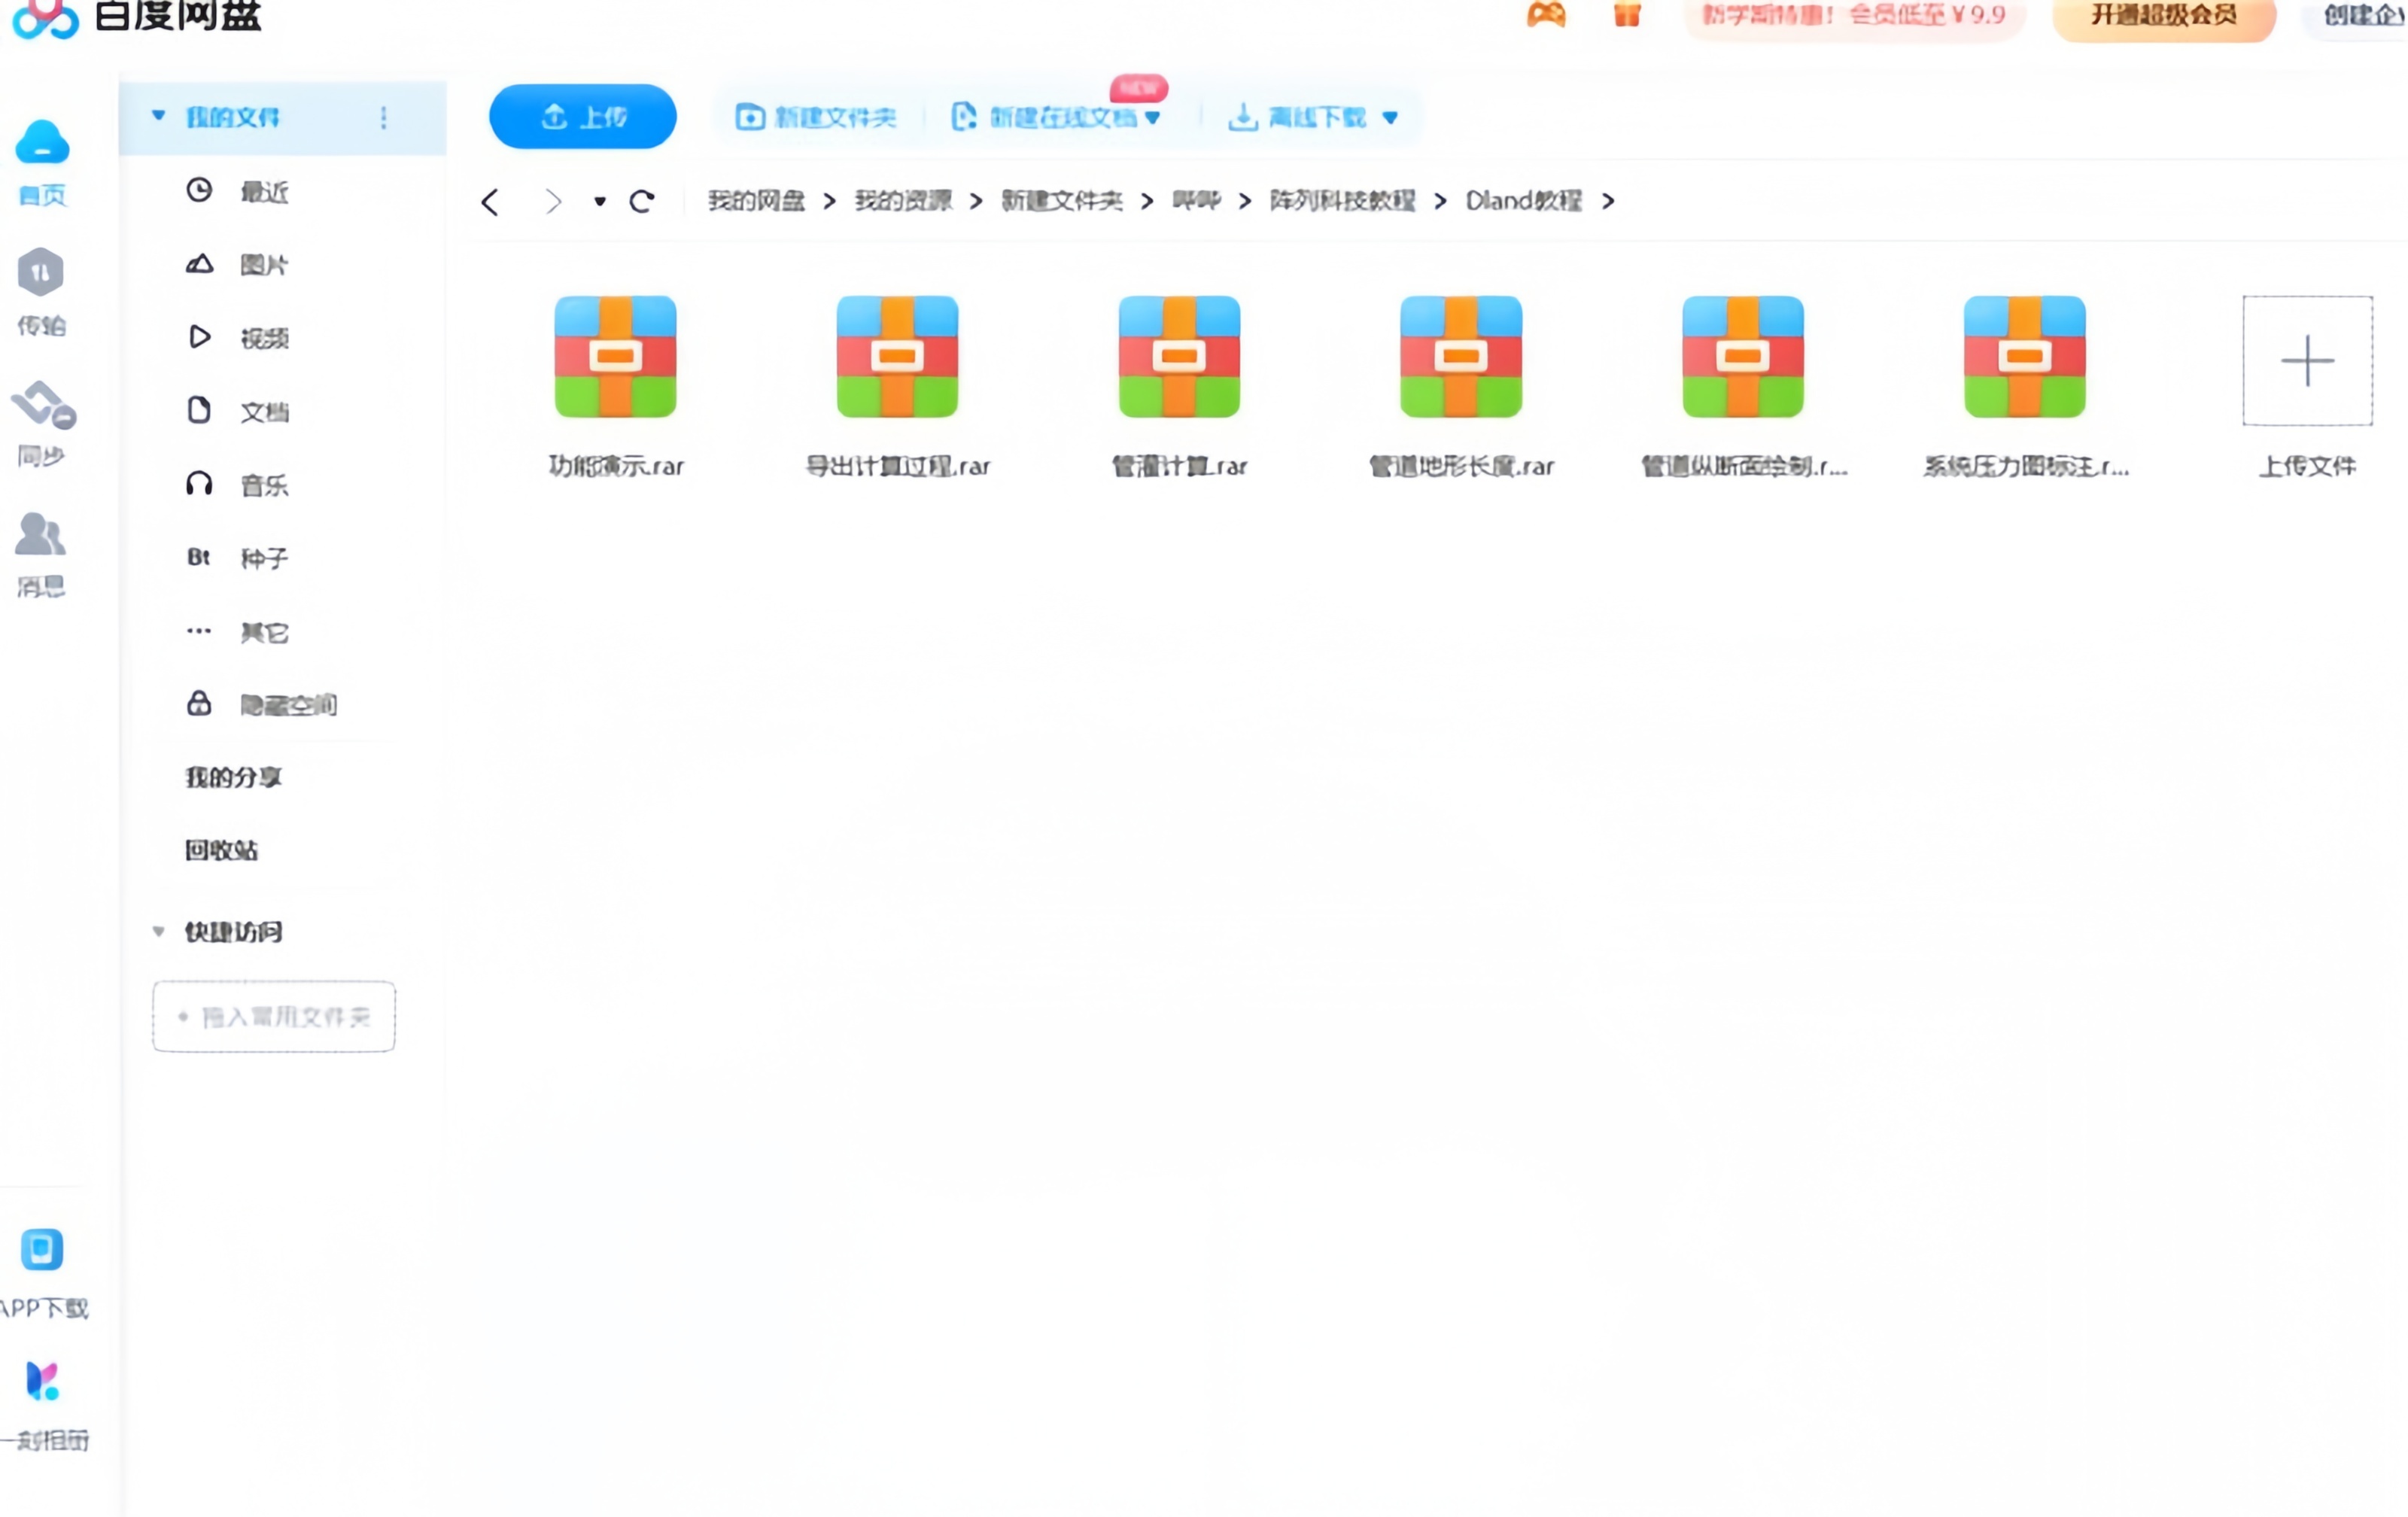The height and width of the screenshot is (1517, 2408).
Task: Click the refresh icon in navigation bar
Action: (642, 202)
